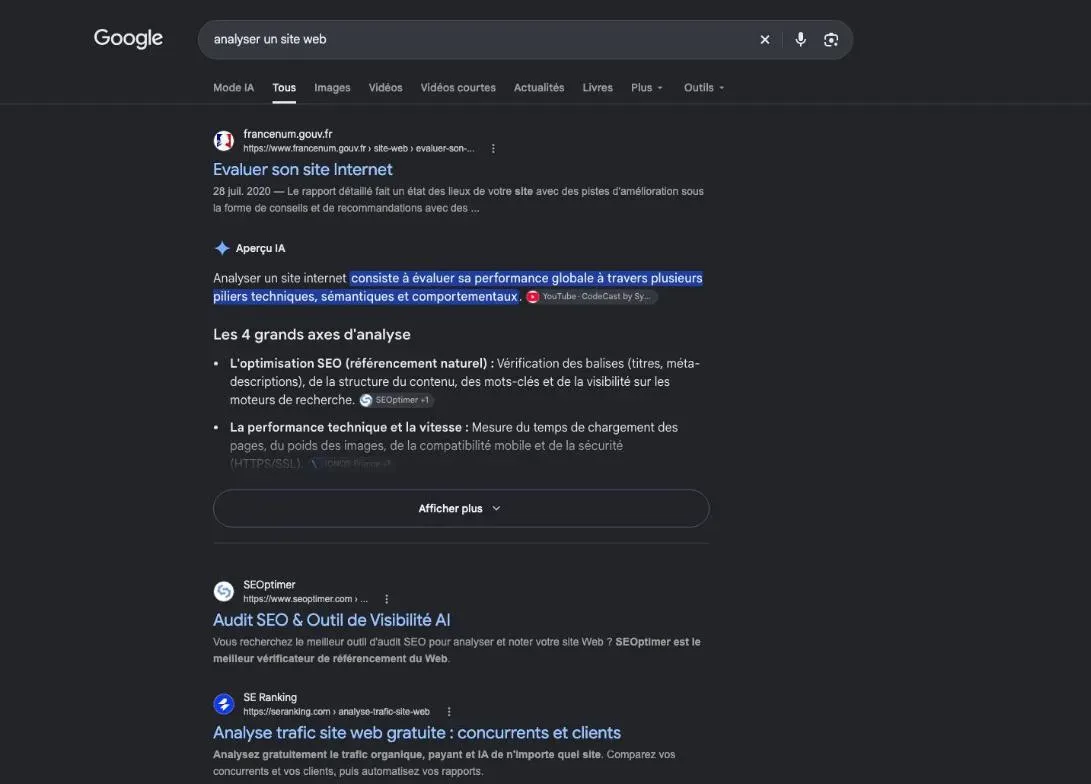Open 'Evaluer son site Internet' result
Screen dimensions: 1091x784
click(x=303, y=170)
